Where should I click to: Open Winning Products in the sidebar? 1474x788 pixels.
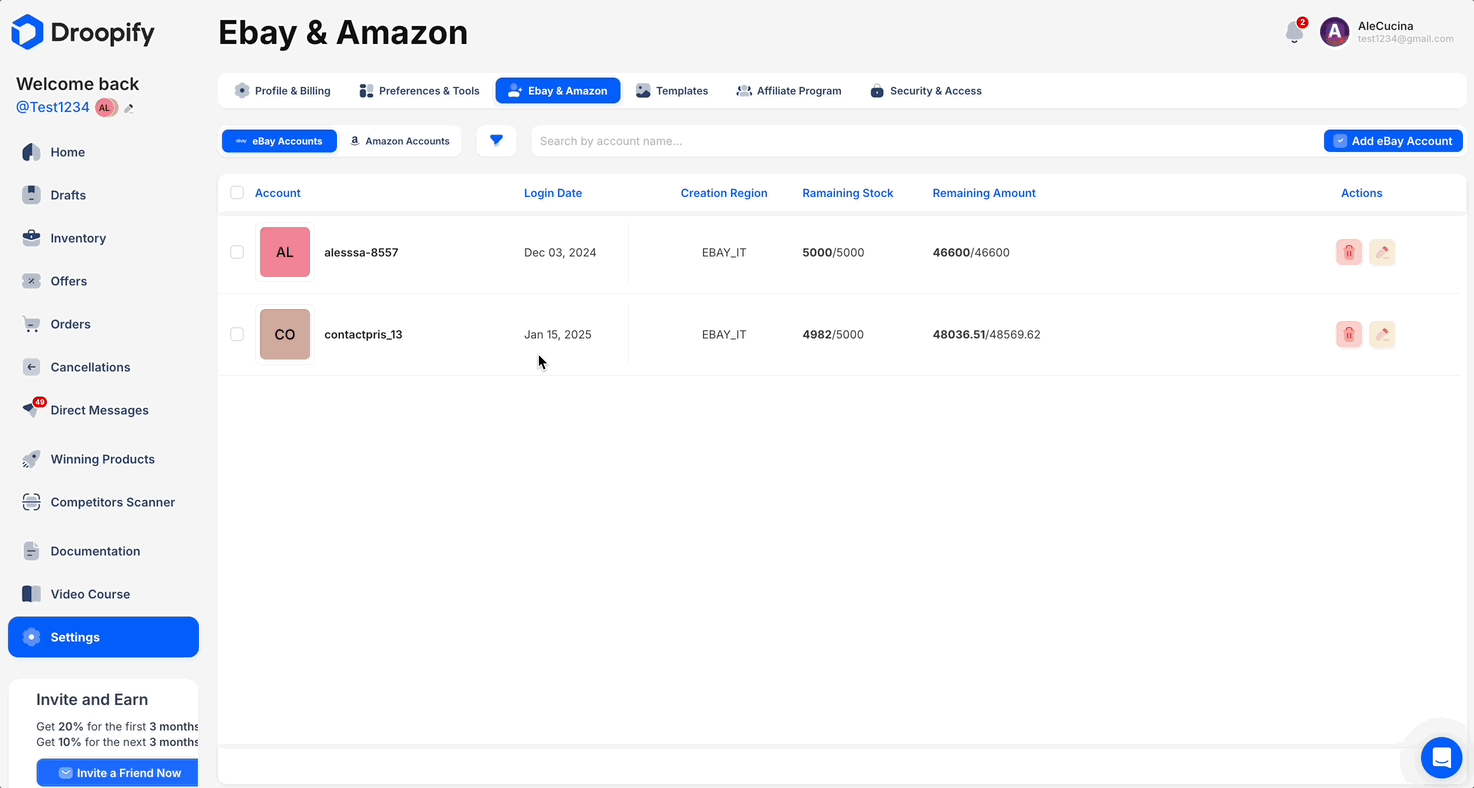click(103, 459)
